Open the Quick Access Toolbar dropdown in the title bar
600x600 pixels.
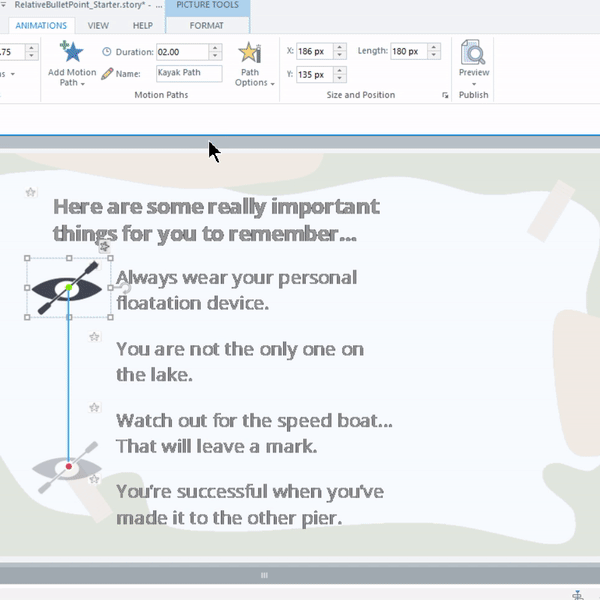3,5
